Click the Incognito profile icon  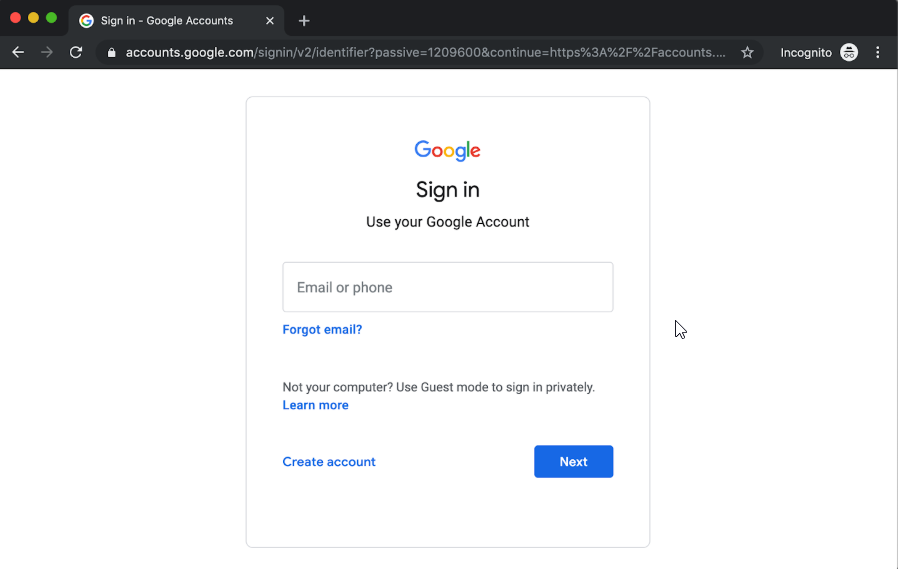pos(849,52)
